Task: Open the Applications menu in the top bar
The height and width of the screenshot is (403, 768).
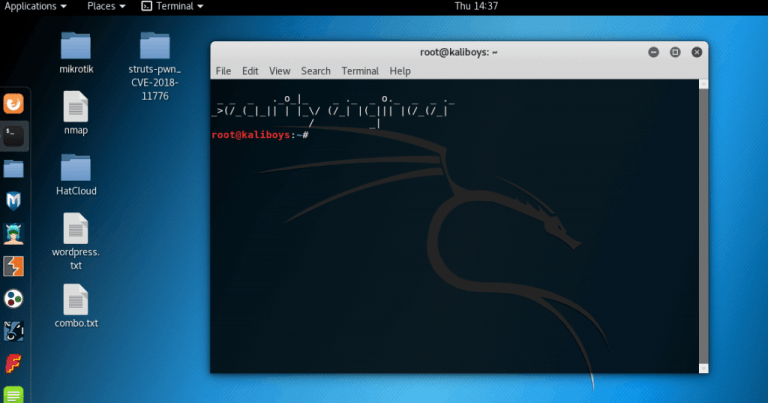Action: click(35, 6)
